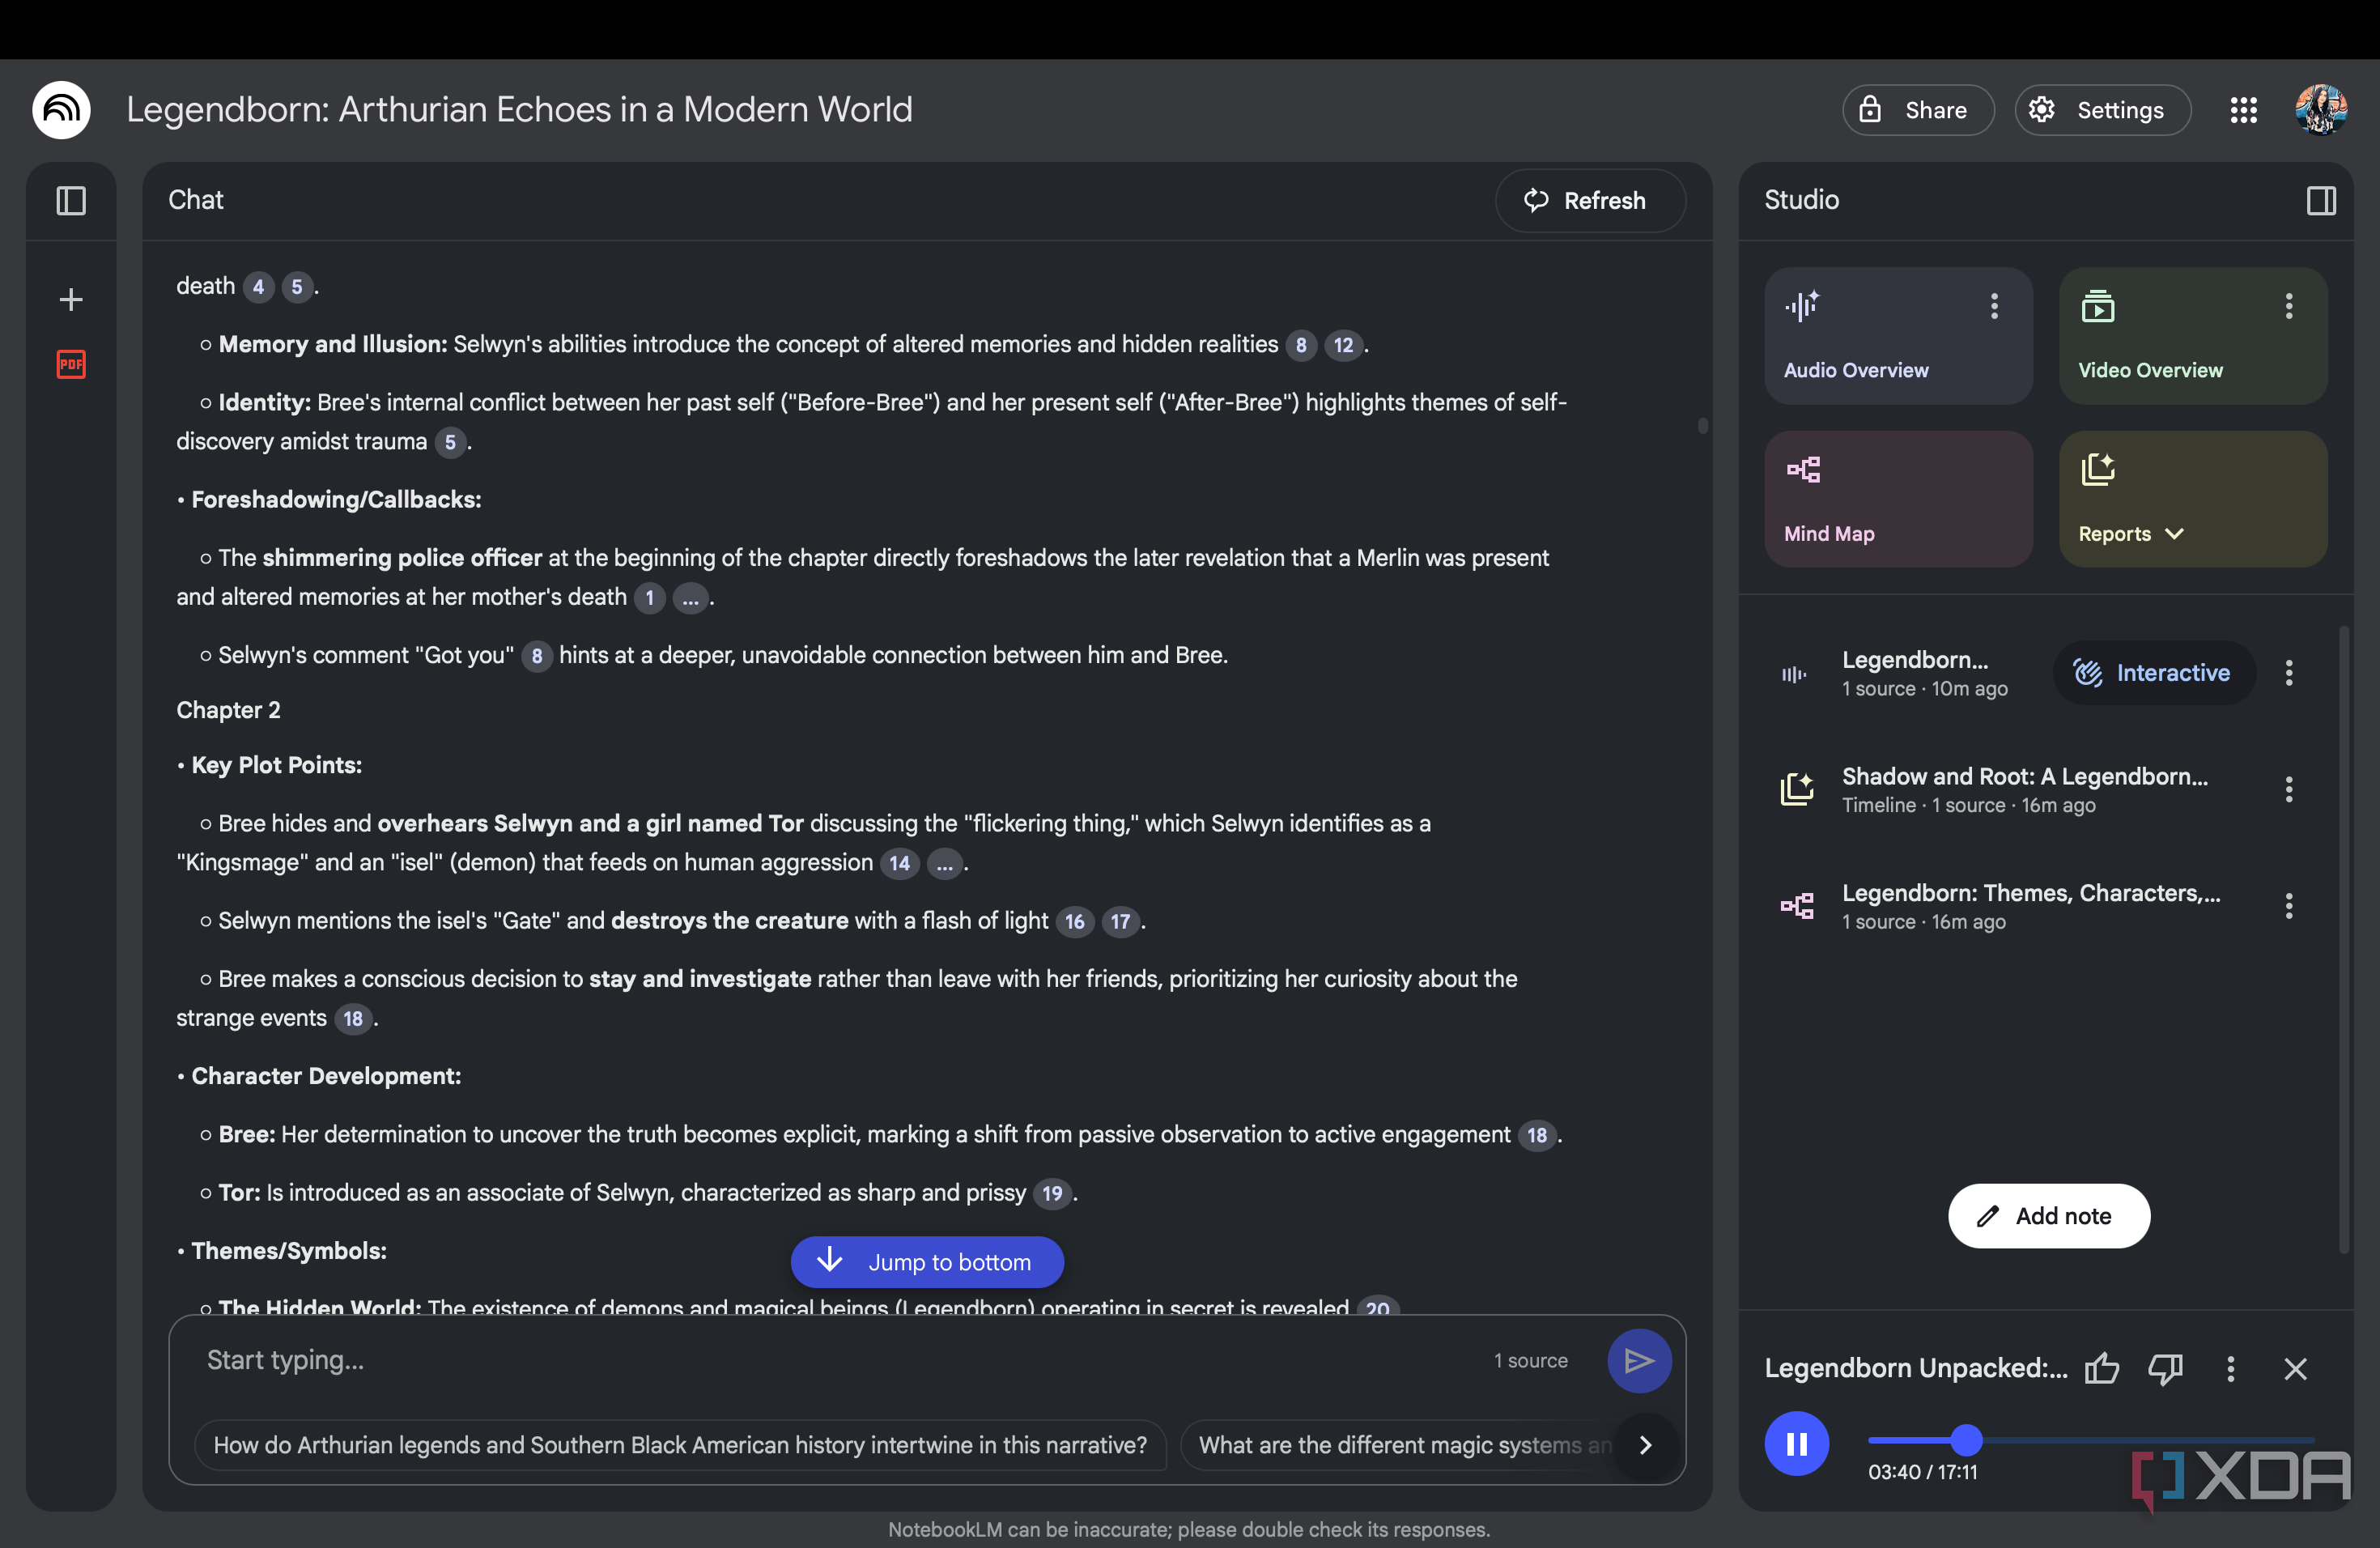Select suggested question about Arthurian legends
Viewport: 2380px width, 1548px height.
point(680,1445)
